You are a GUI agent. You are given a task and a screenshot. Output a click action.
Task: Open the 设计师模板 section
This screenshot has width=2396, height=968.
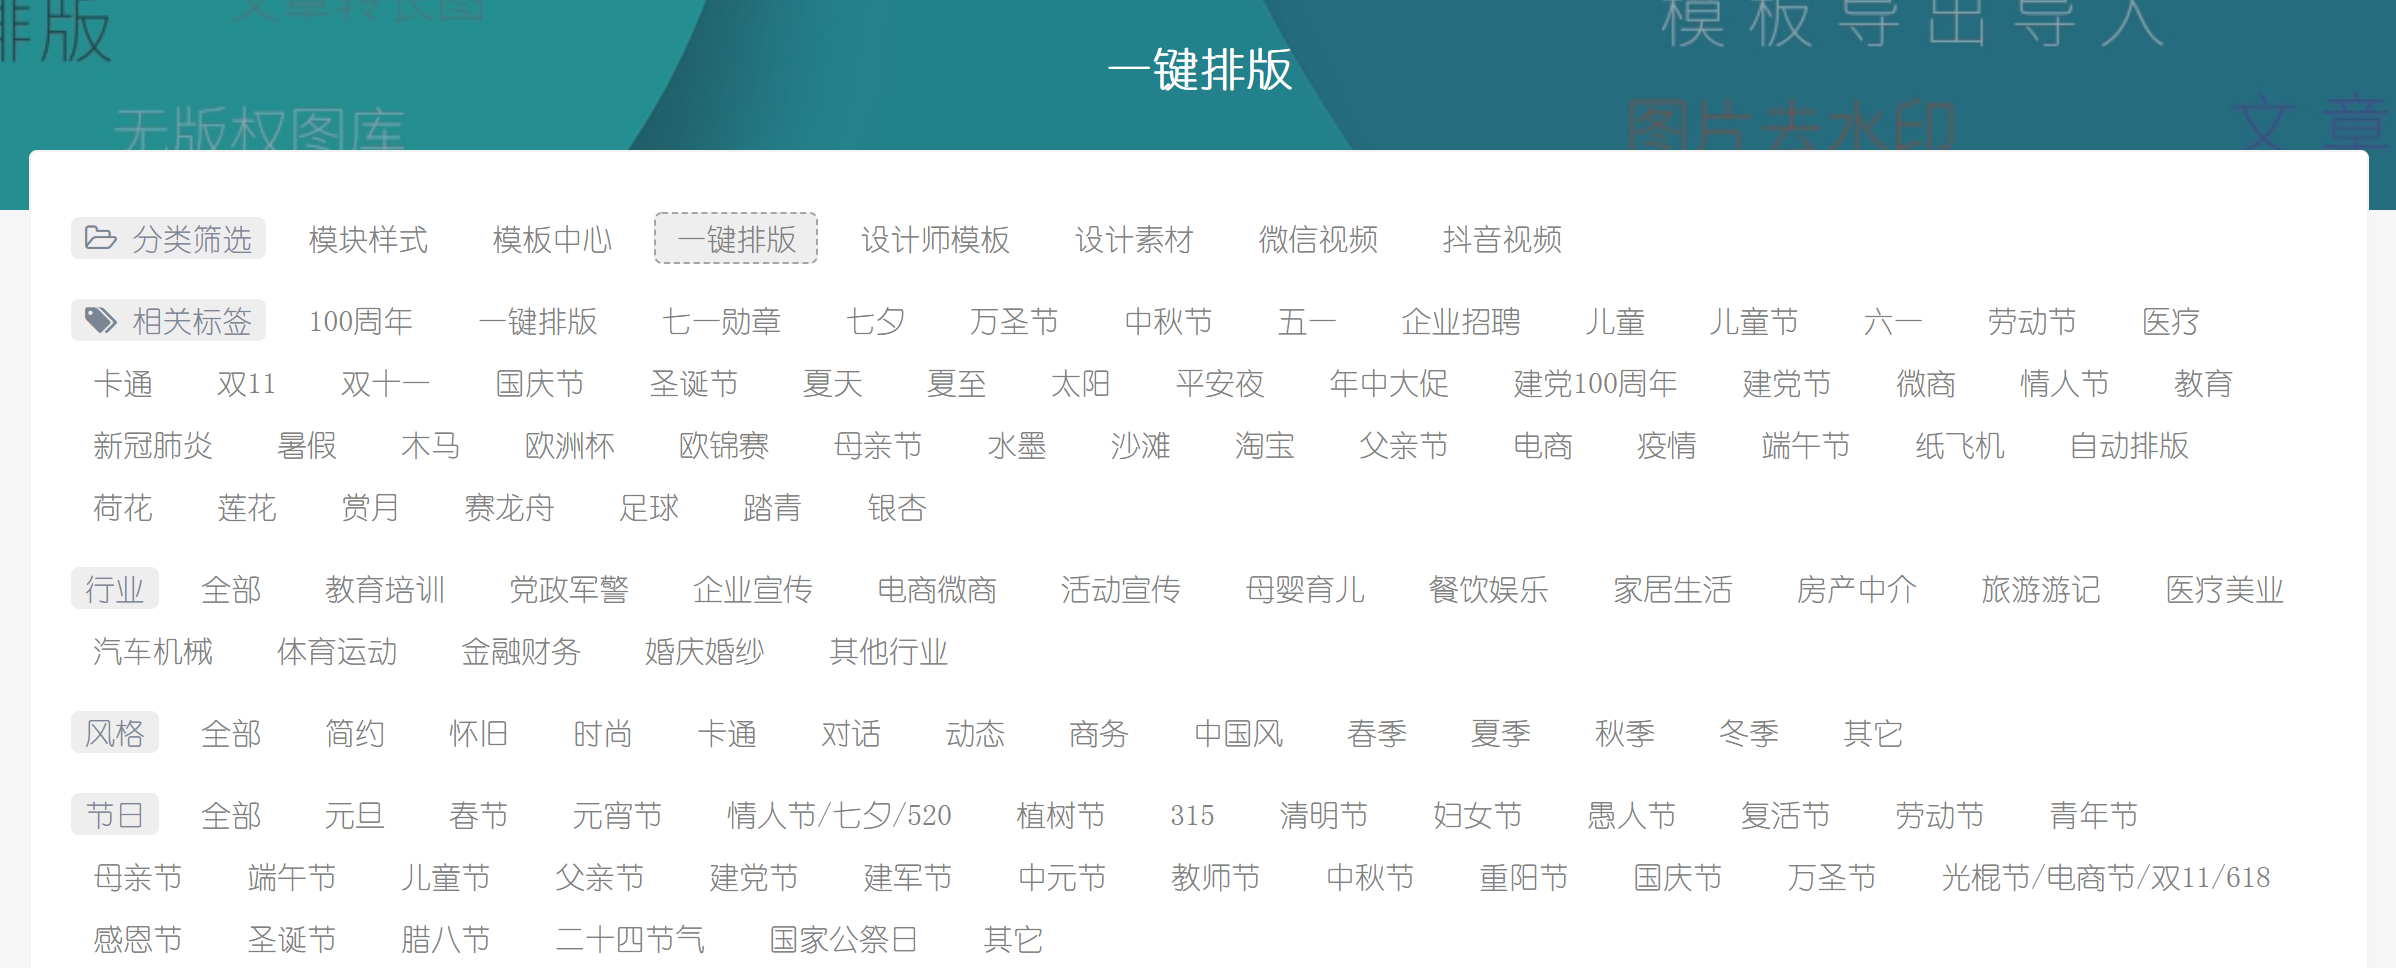click(x=935, y=240)
